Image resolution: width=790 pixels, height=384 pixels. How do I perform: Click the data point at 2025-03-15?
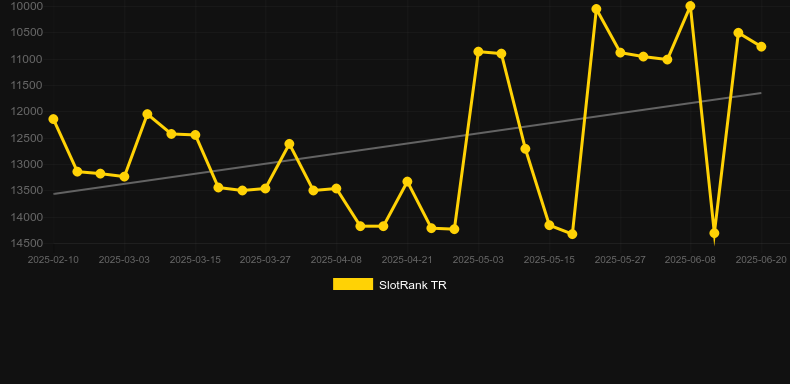tap(195, 135)
